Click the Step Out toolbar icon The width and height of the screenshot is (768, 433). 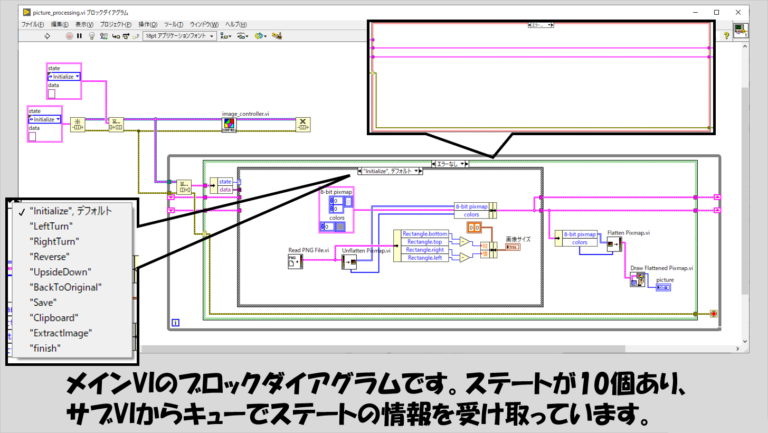pyautogui.click(x=136, y=36)
